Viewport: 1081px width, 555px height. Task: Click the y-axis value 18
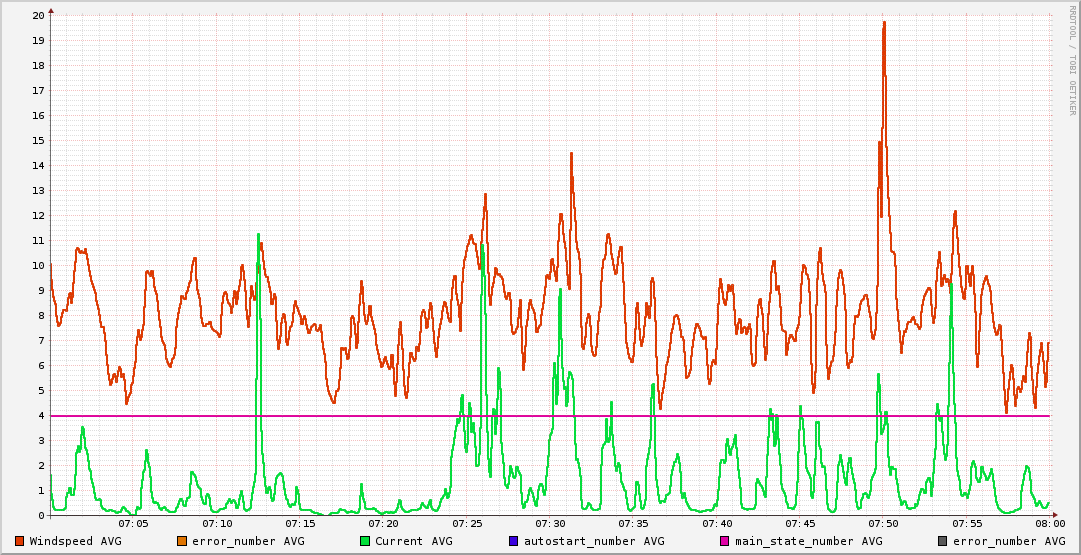point(39,65)
